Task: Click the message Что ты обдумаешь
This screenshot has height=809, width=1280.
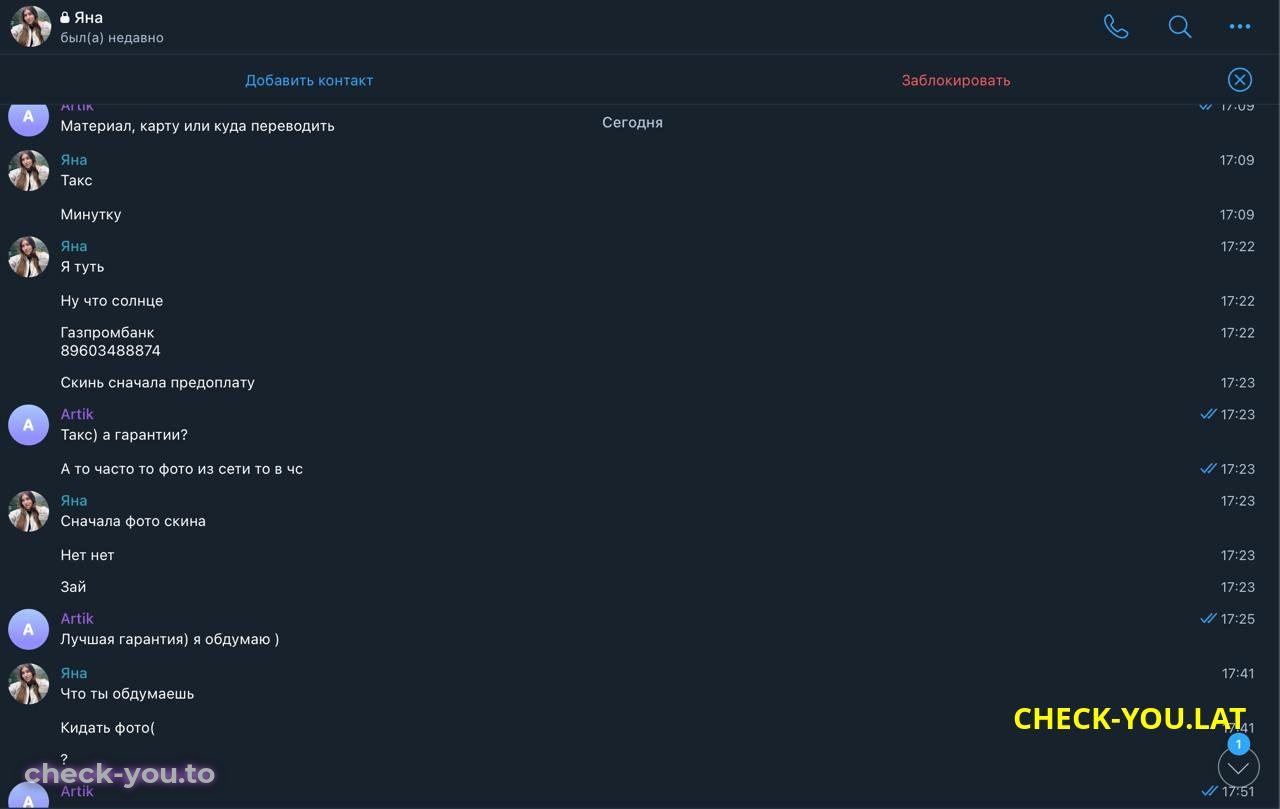Action: pyautogui.click(x=127, y=694)
